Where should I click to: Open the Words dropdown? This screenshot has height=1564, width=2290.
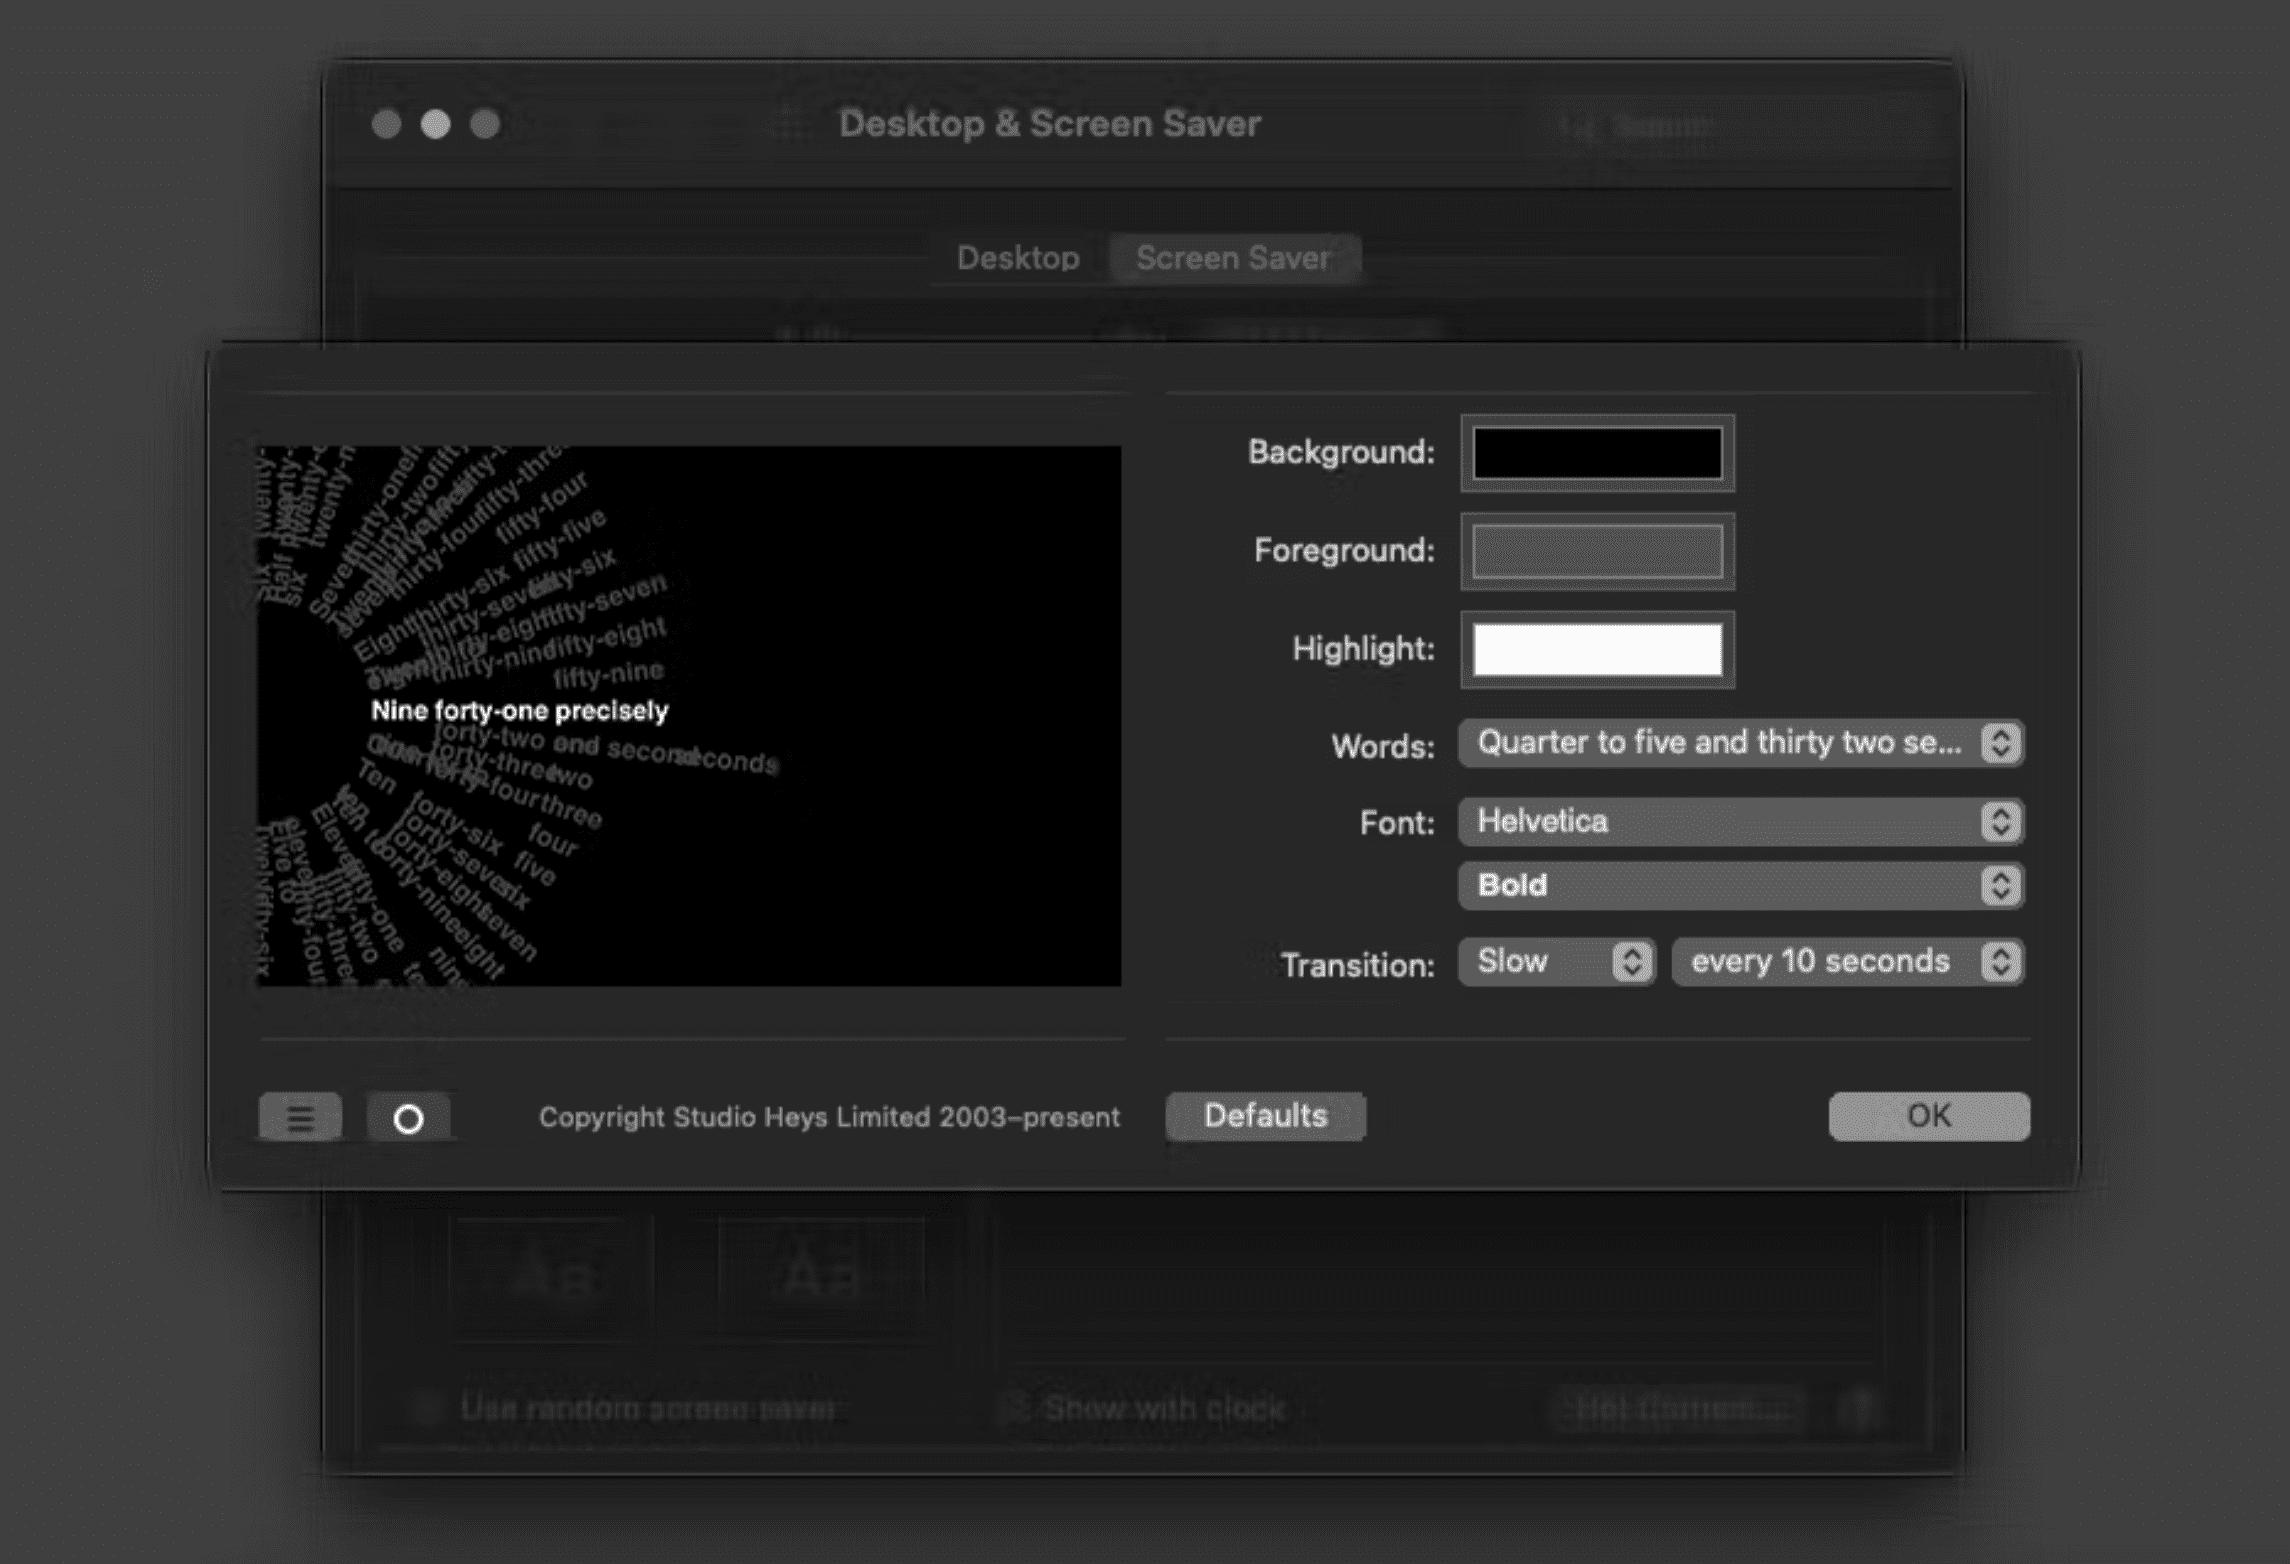pos(1740,743)
